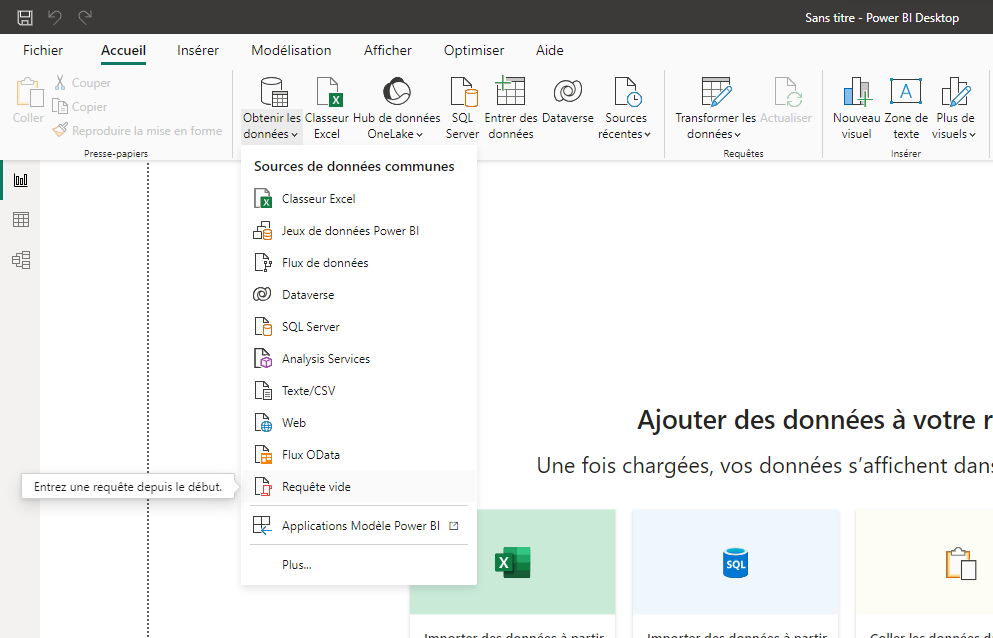Click Copier in the clipboard group

[x=80, y=106]
